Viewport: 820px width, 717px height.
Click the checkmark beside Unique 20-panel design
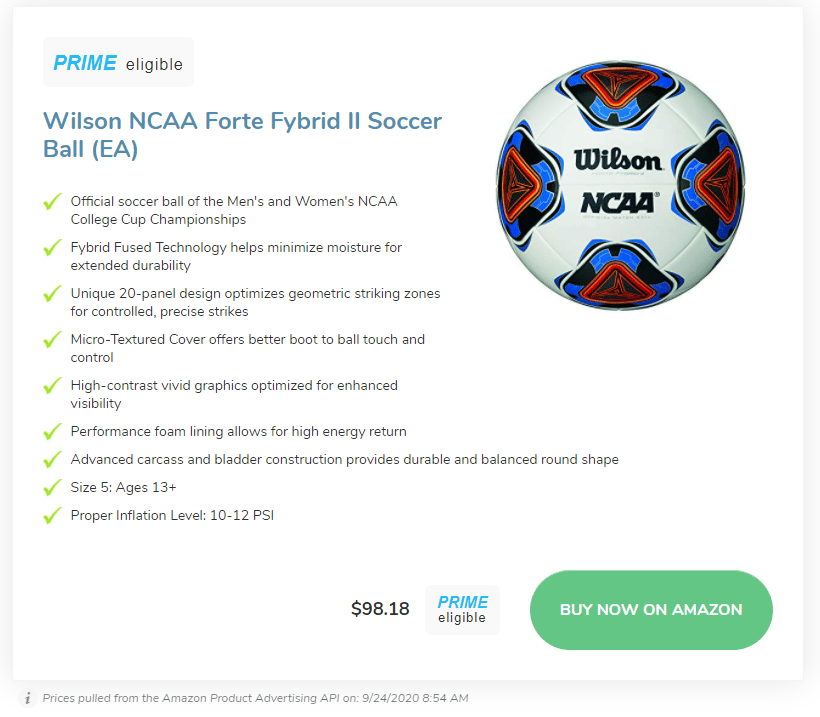pyautogui.click(x=52, y=293)
